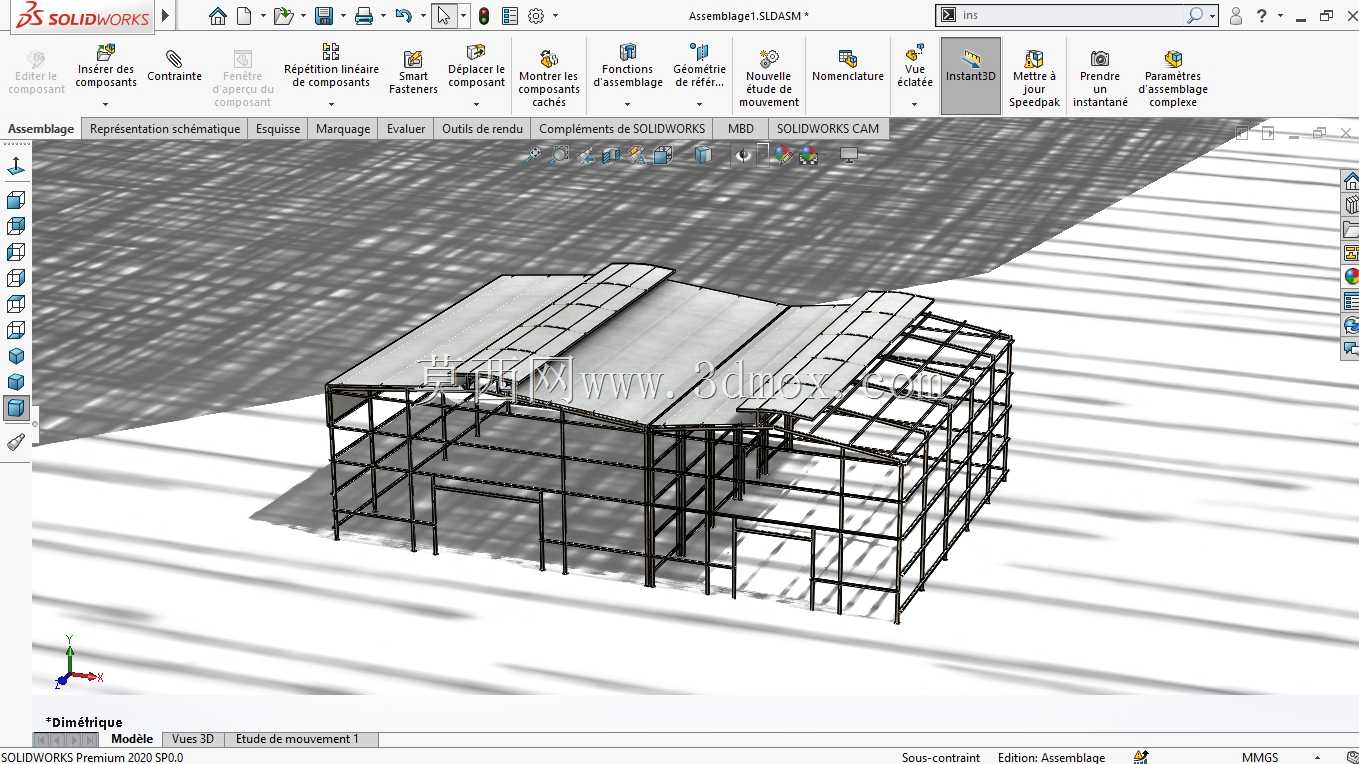Click Mettre à jour Speedpak
1359x764 pixels.
coord(1034,78)
